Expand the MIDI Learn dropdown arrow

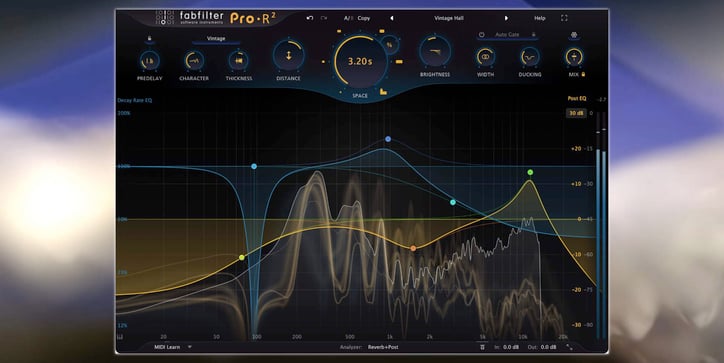[x=189, y=347]
